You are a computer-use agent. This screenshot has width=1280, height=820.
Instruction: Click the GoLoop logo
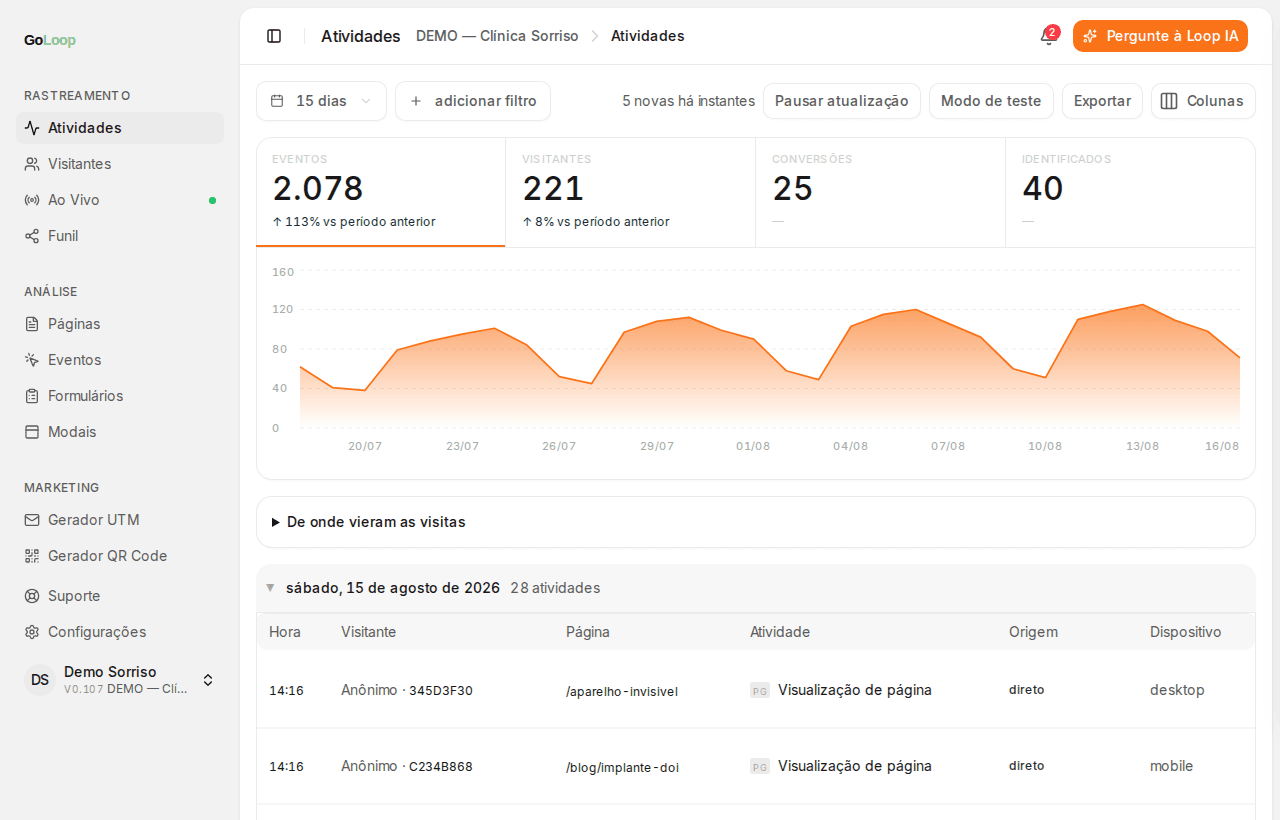pyautogui.click(x=50, y=40)
